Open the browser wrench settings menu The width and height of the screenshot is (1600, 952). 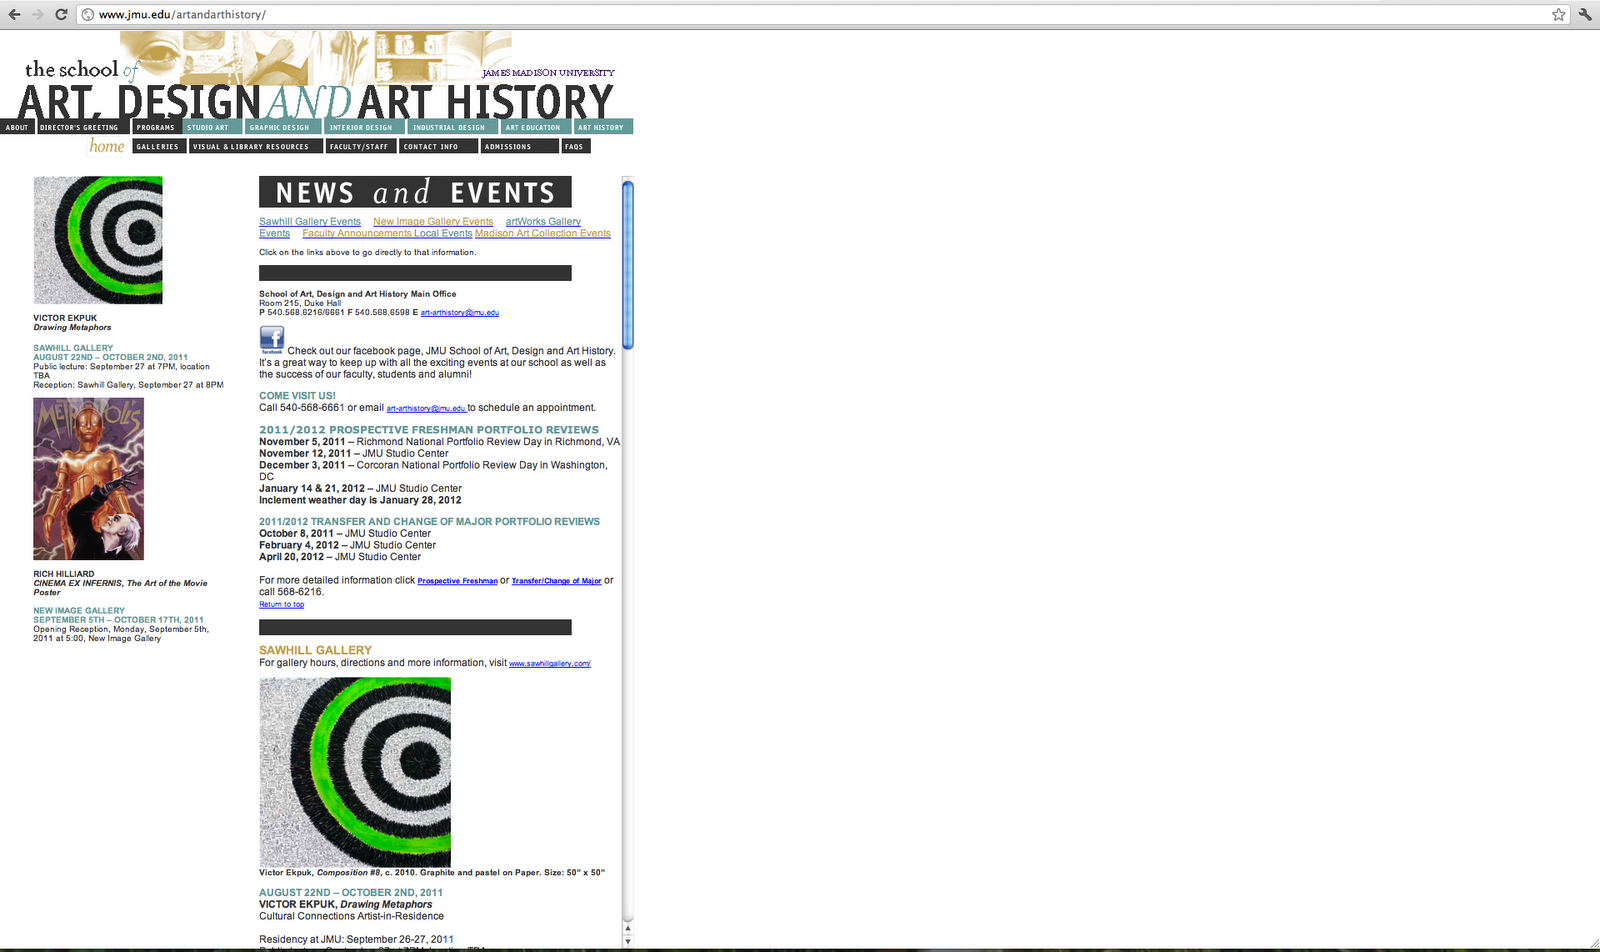coord(1585,14)
